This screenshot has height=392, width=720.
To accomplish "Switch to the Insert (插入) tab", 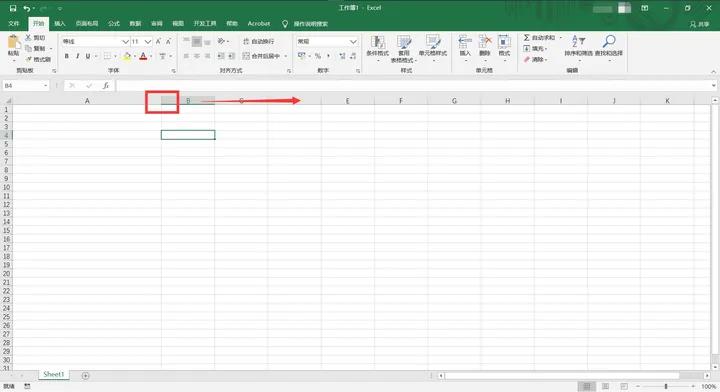I will (x=60, y=23).
